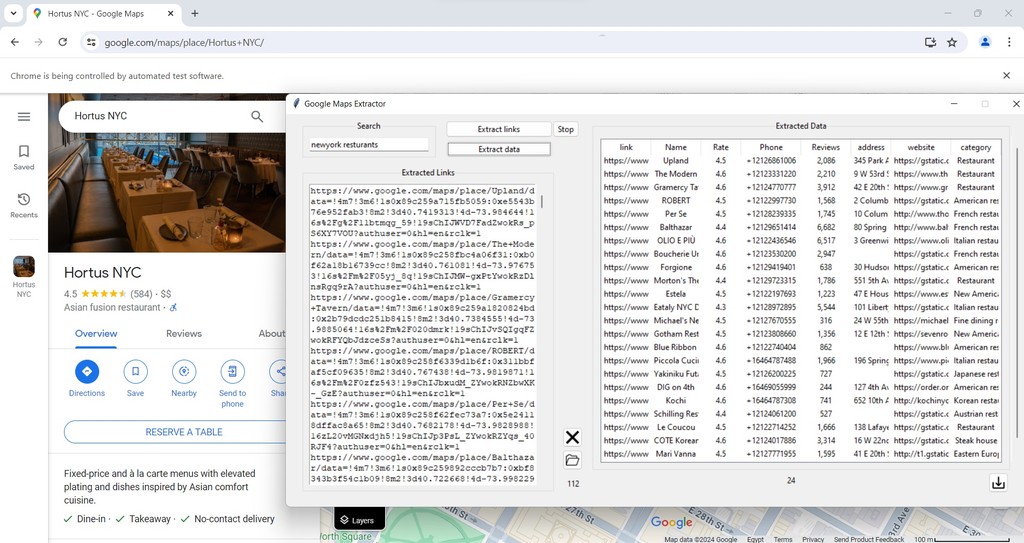The height and width of the screenshot is (543, 1024).
Task: Click the Stop button
Action: 566,129
